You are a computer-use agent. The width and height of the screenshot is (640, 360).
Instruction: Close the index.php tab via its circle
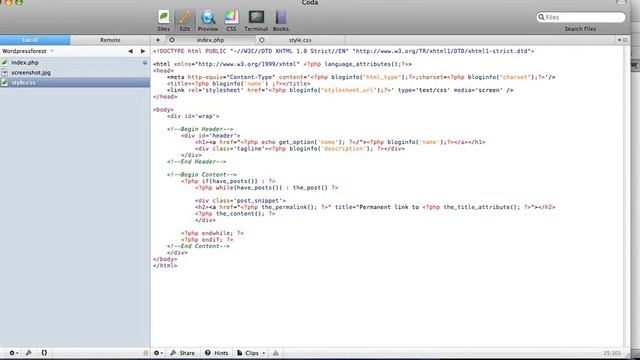[x=172, y=40]
